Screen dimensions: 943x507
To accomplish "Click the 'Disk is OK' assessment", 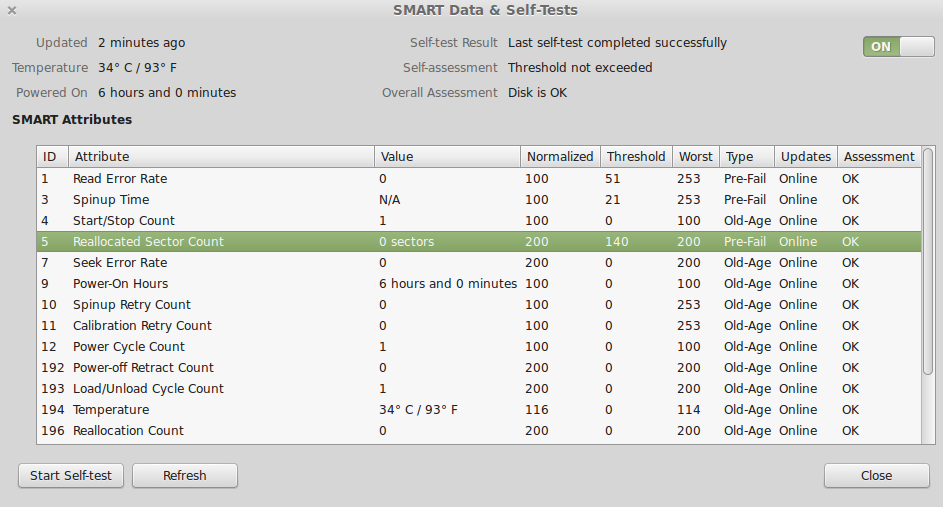I will tap(537, 93).
